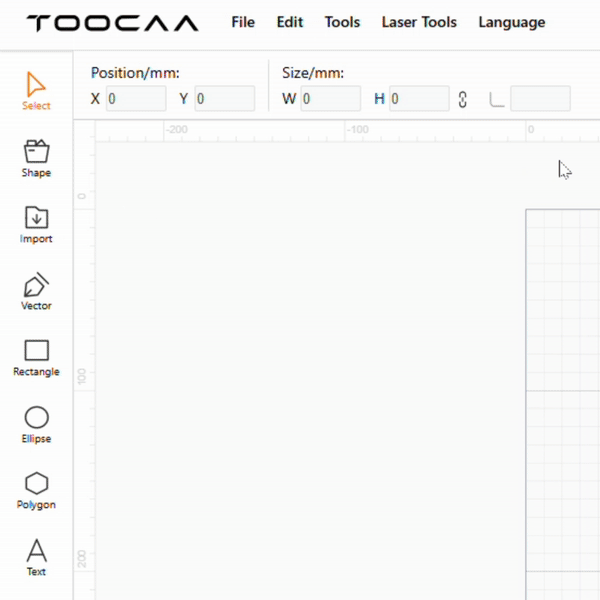Pick the Ellipse drawing tool
The width and height of the screenshot is (600, 600).
point(36,423)
